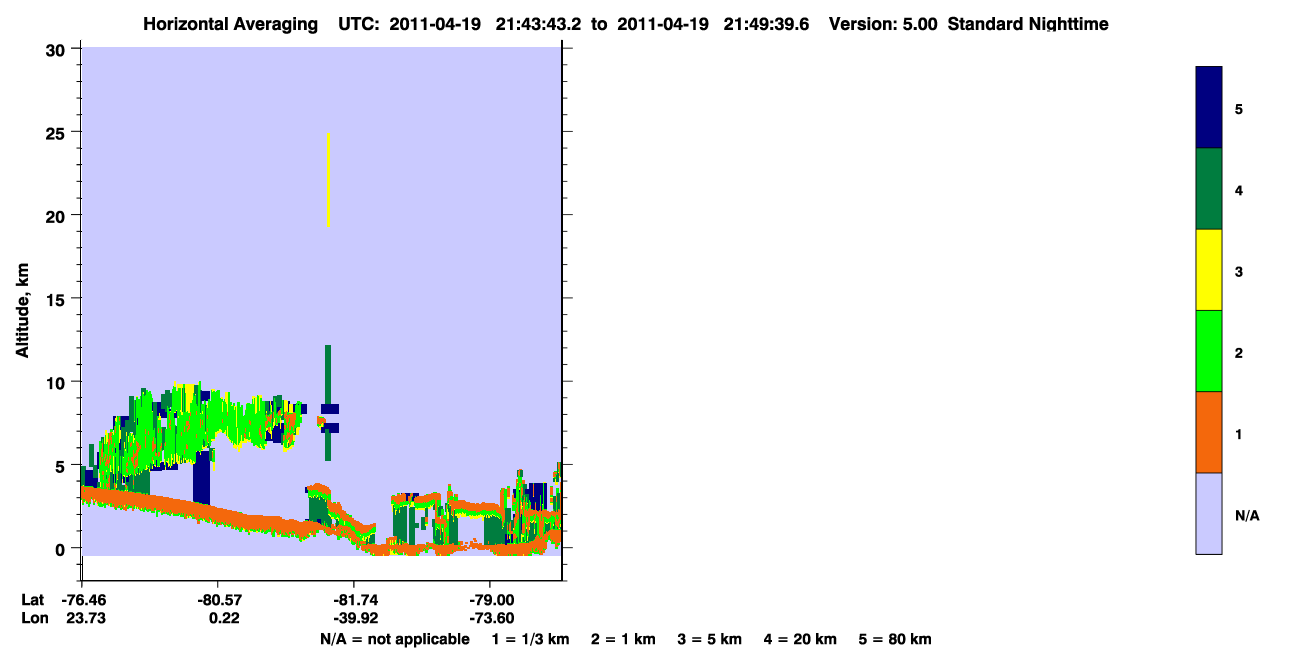Click the dark blue colorbar segment labeled 5
Viewport: 1300px width, 667px height.
tap(1209, 107)
